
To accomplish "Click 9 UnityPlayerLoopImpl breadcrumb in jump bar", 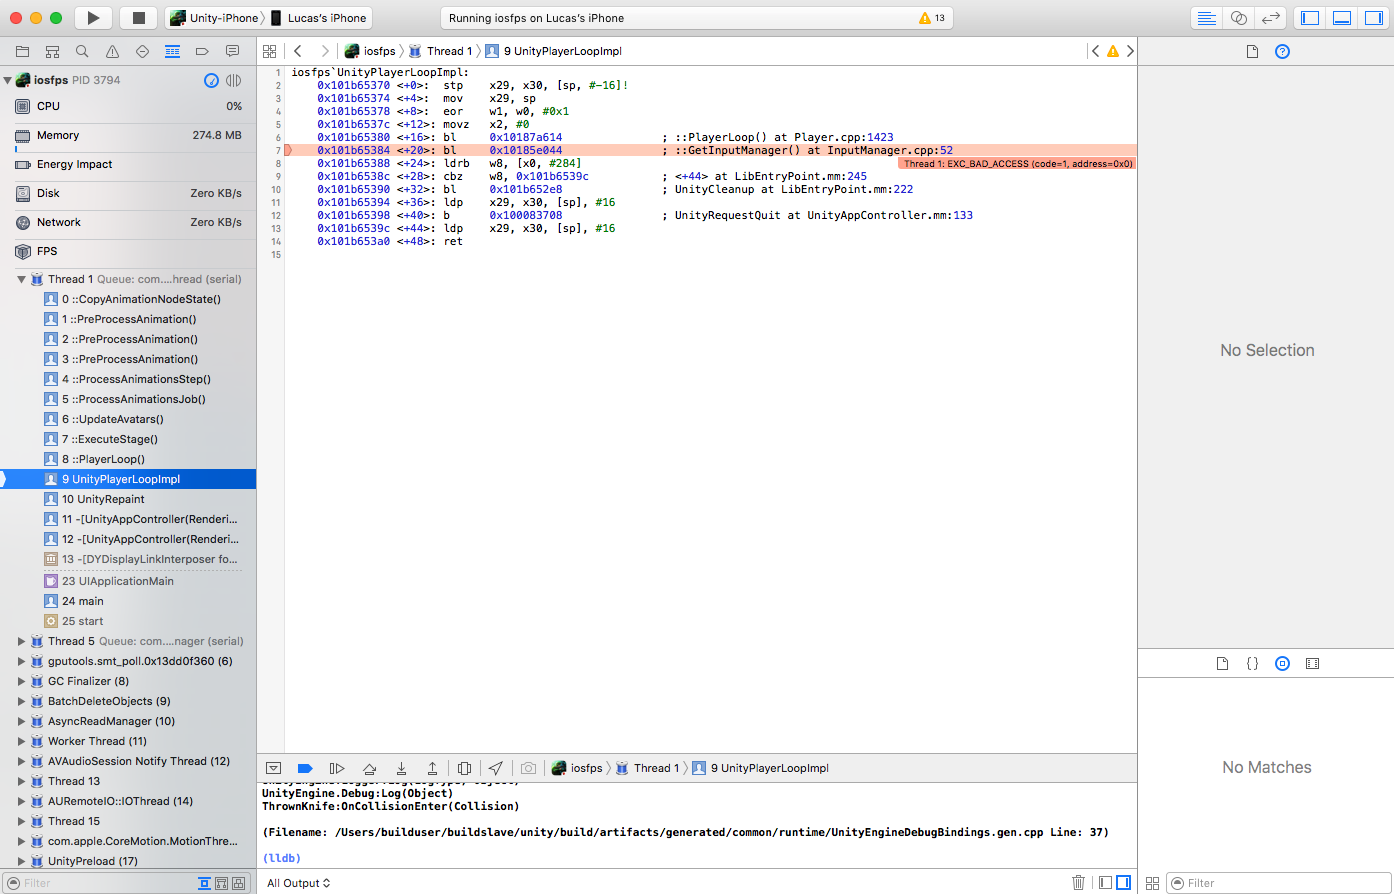I will pyautogui.click(x=553, y=51).
